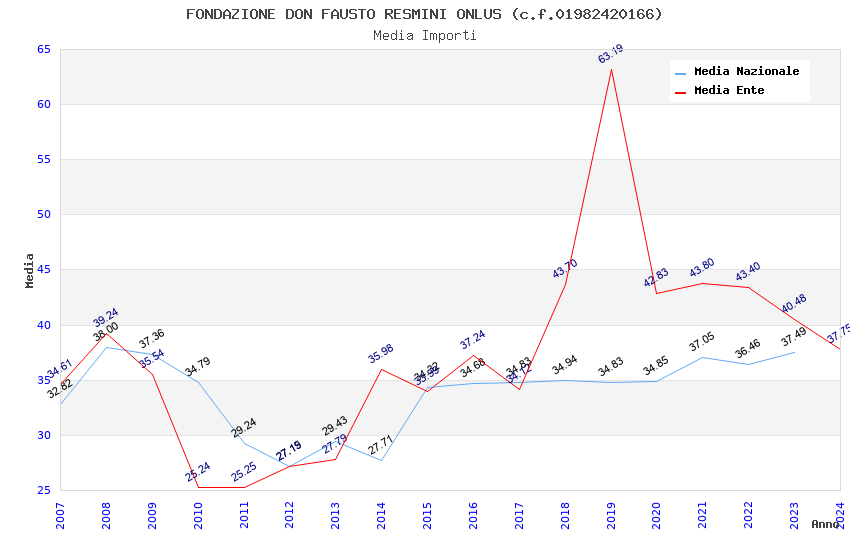
Task: Select the 'Media Importi' subtitle
Action: click(x=424, y=36)
